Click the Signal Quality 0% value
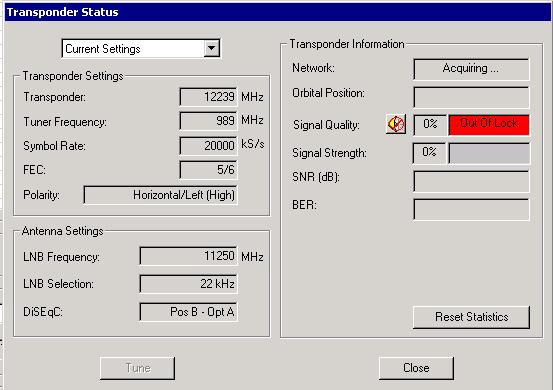Viewport: 553px width, 390px height. (430, 124)
